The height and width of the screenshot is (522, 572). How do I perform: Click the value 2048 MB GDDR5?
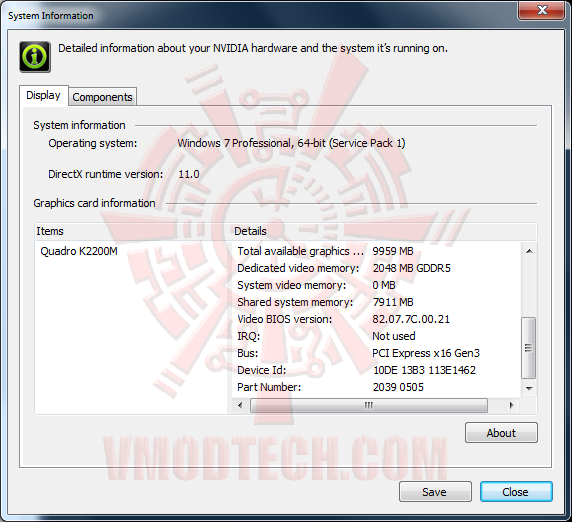pyautogui.click(x=411, y=268)
